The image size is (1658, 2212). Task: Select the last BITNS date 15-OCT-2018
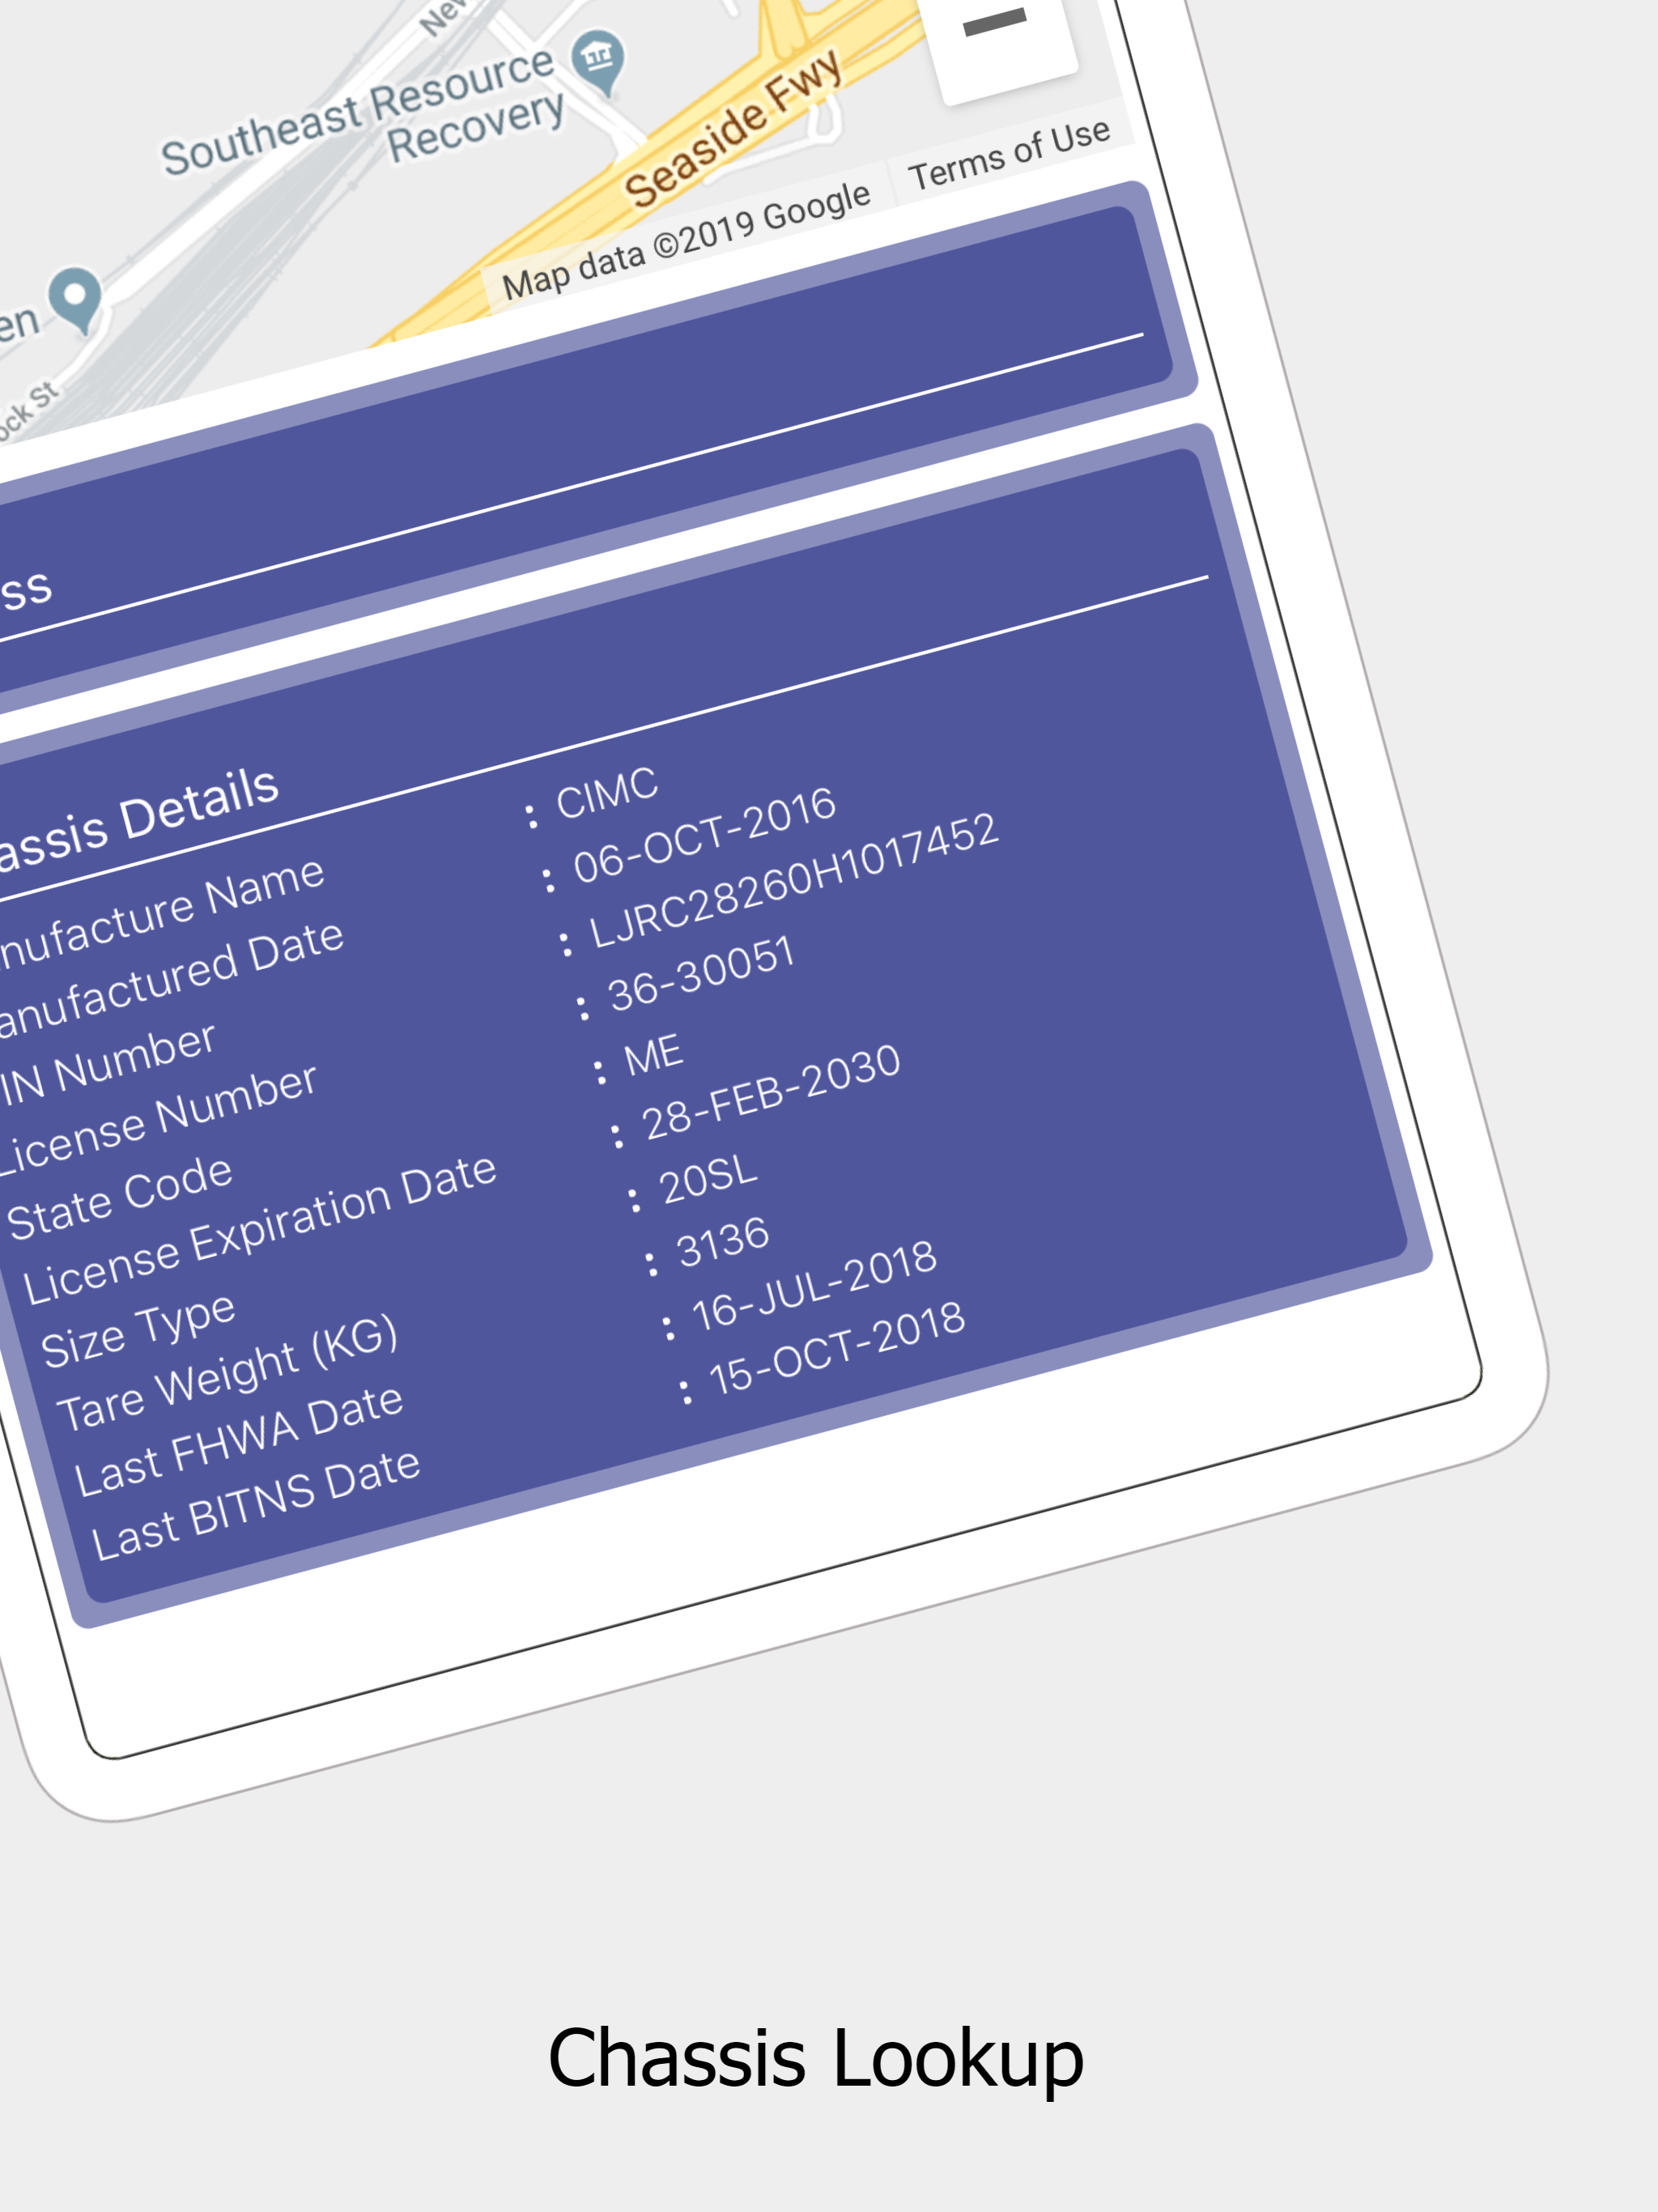point(836,1348)
